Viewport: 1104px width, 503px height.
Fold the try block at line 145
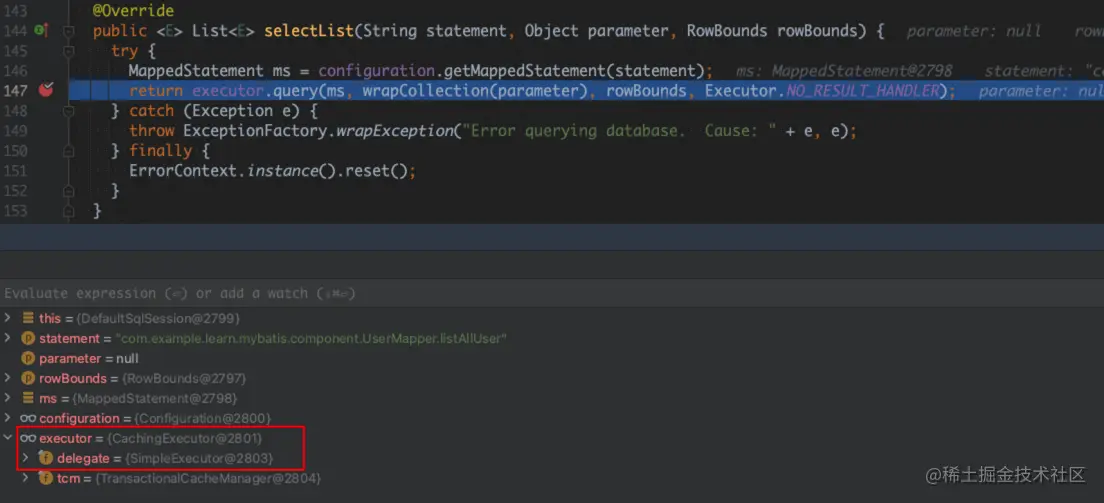(x=68, y=51)
